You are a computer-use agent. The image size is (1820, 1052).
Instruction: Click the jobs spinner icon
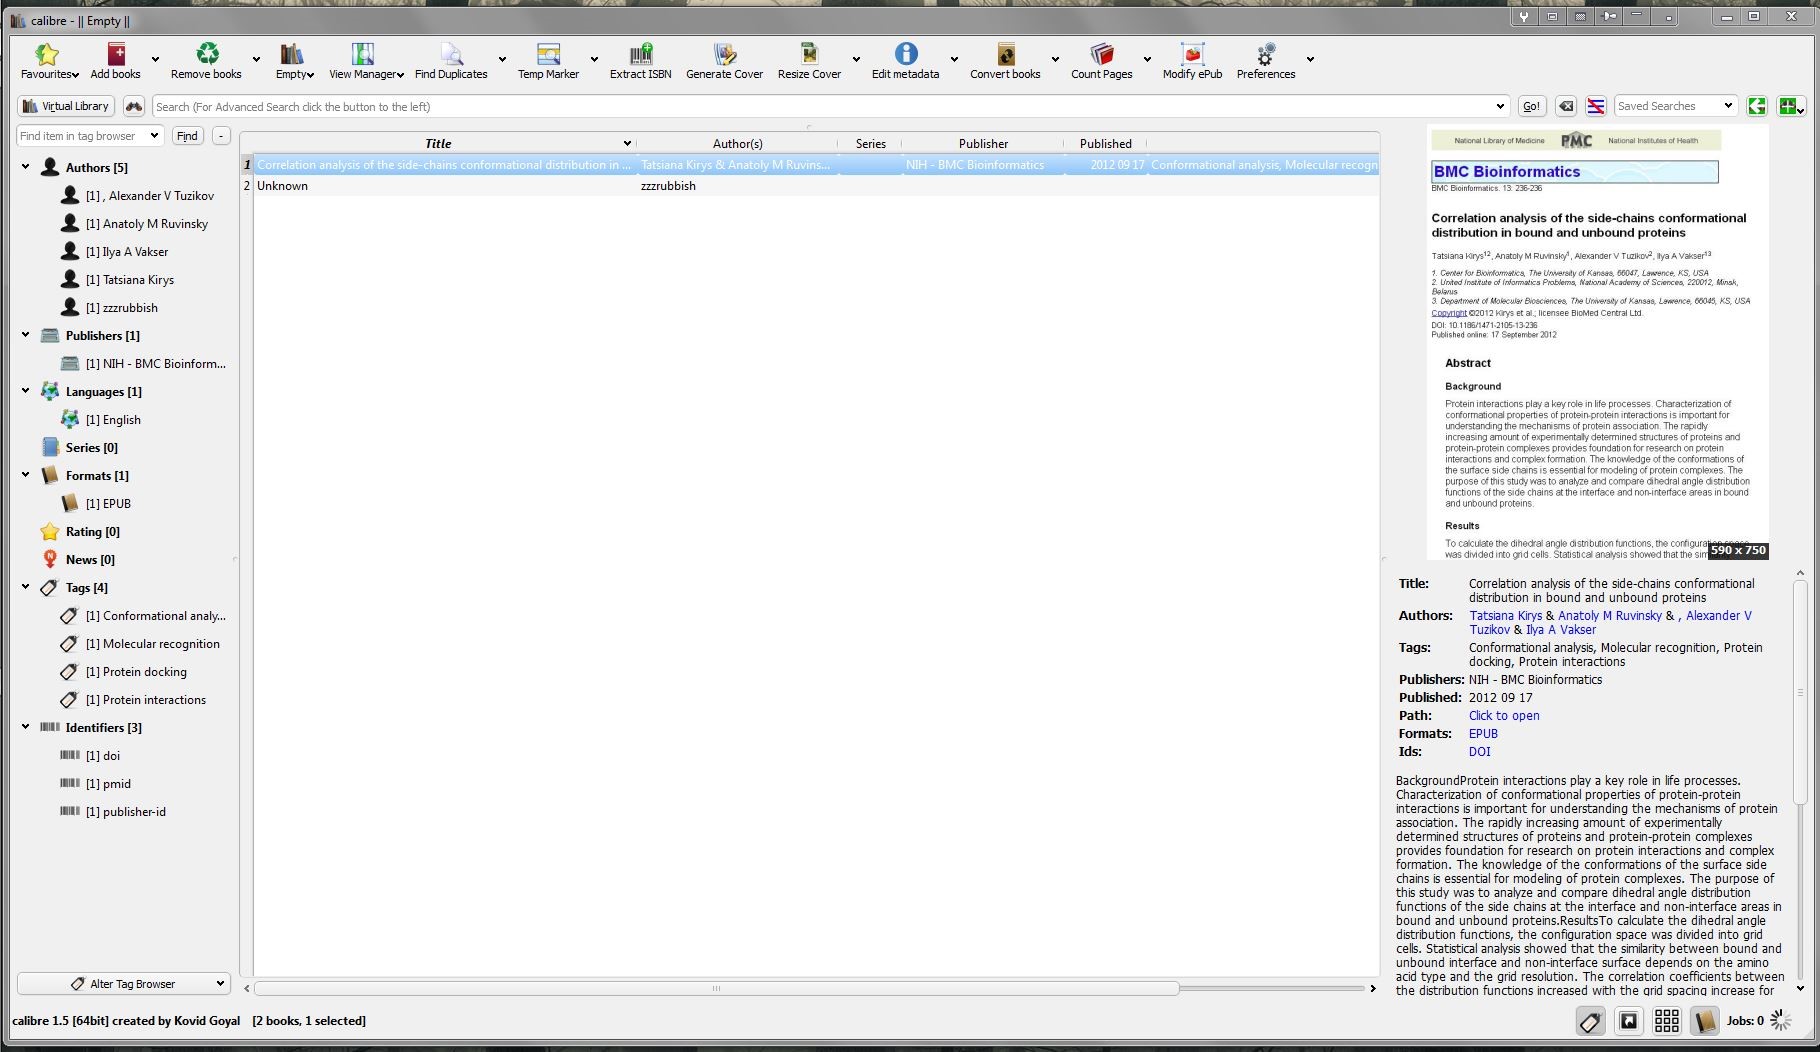(1781, 1020)
